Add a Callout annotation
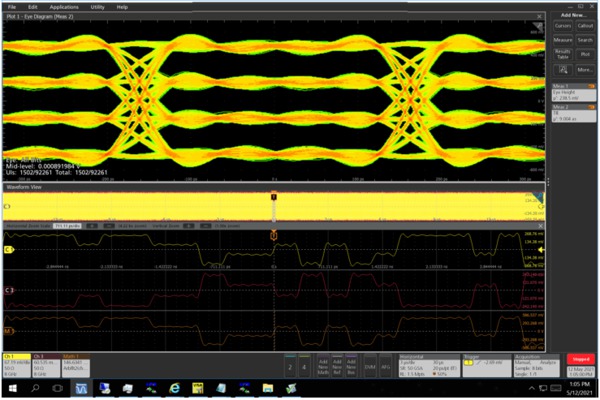Screen dimensions: 600x400 coord(585,25)
